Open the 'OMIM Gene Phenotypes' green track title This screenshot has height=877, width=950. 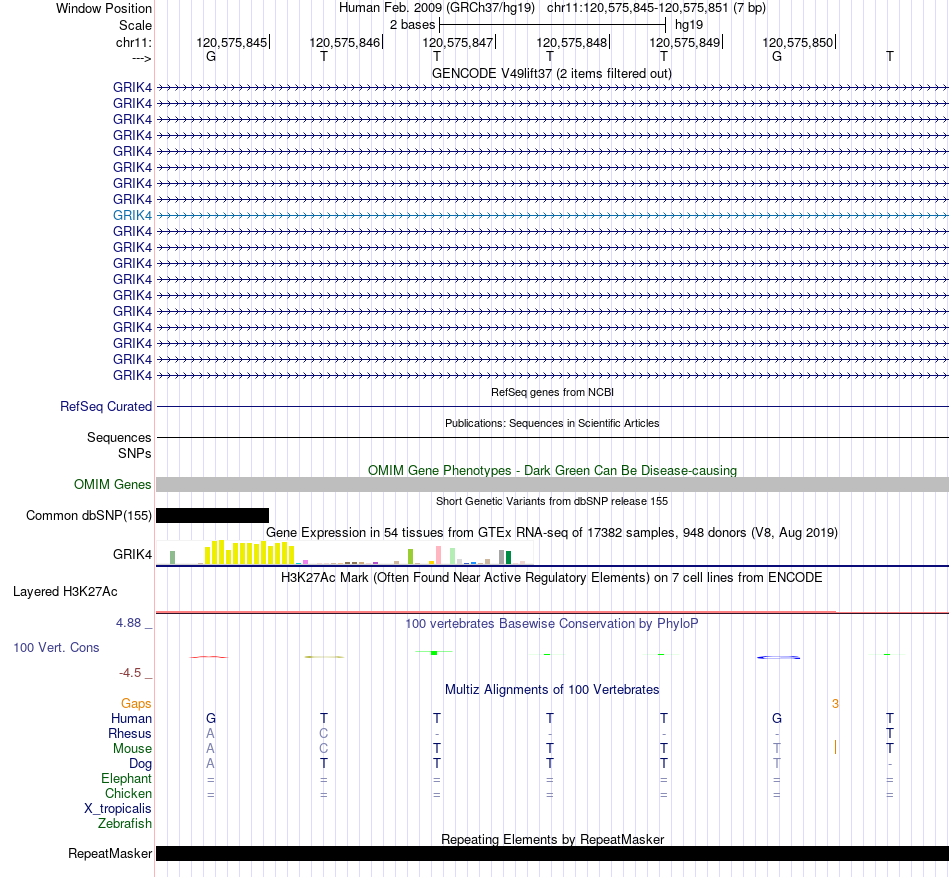(552, 471)
